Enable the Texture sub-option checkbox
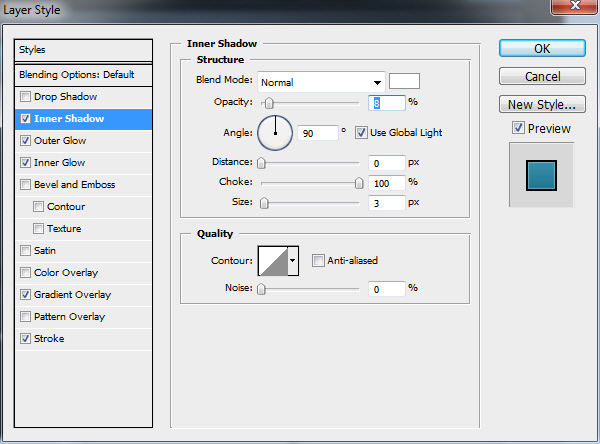 pos(38,229)
